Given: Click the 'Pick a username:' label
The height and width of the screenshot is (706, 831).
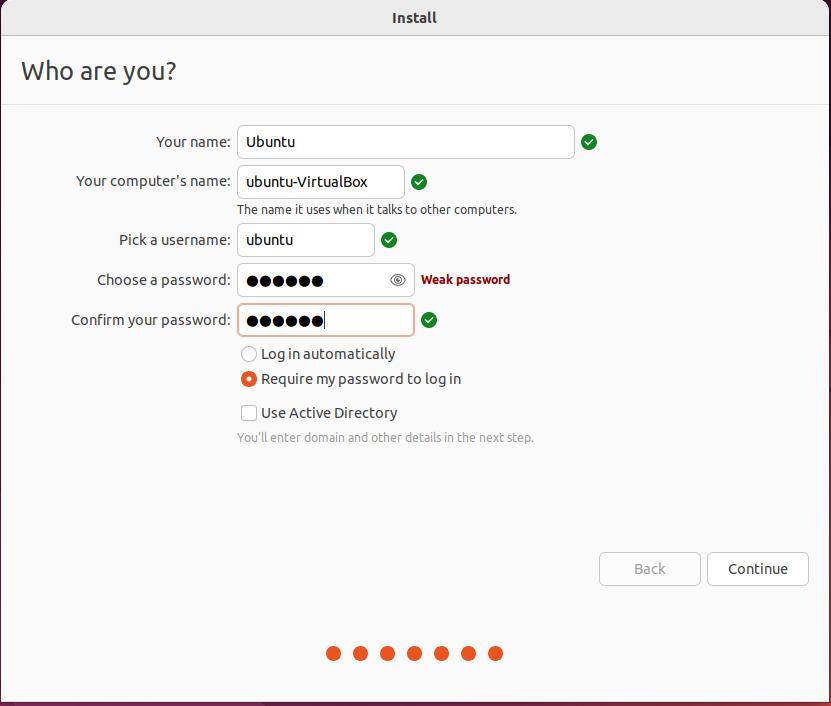Looking at the screenshot, I should (175, 240).
